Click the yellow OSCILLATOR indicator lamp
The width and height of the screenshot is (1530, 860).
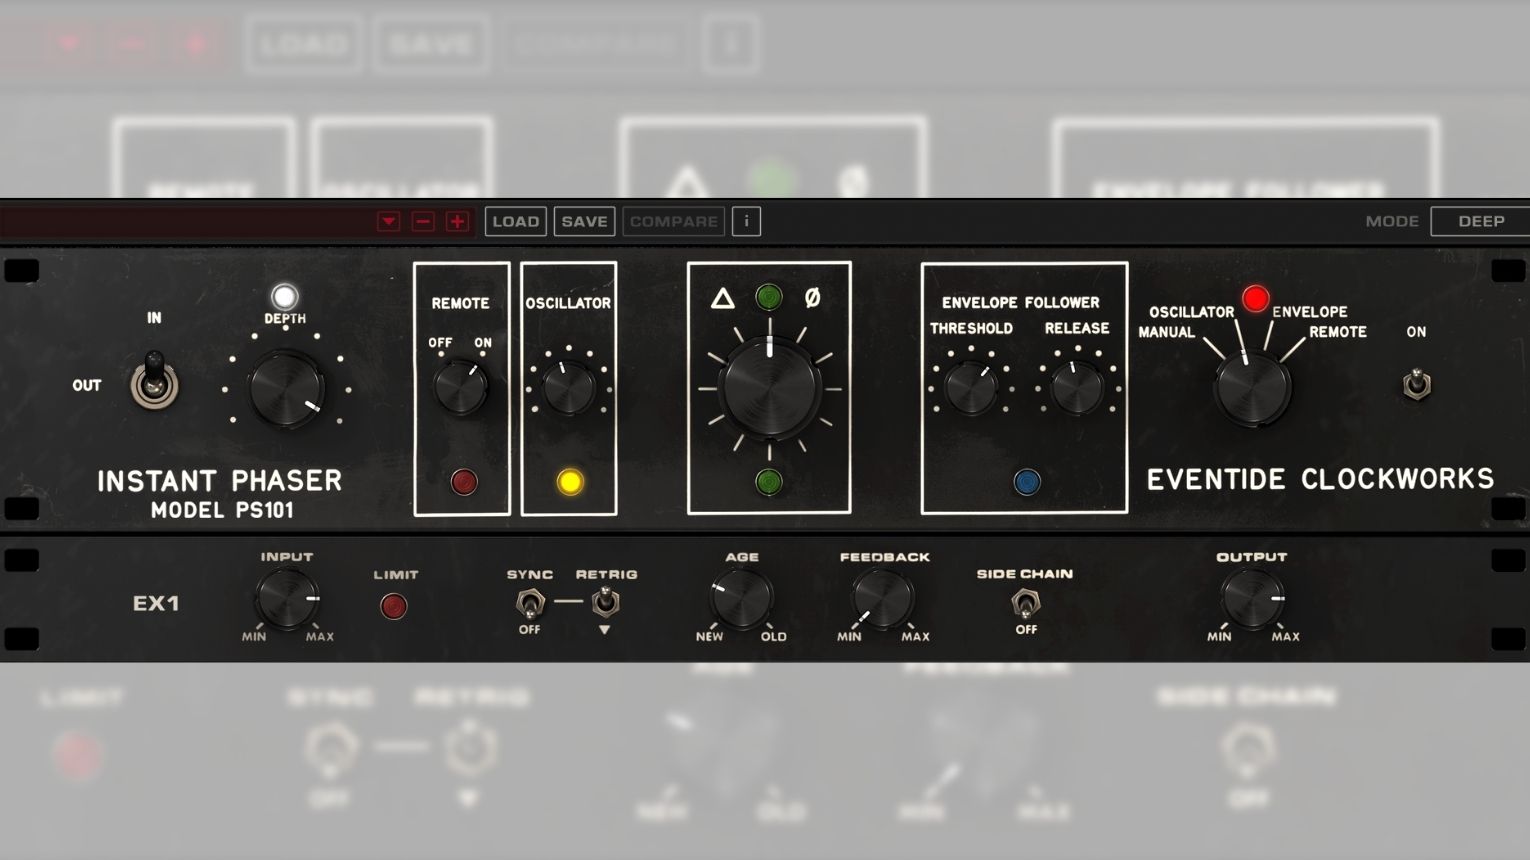coord(569,482)
